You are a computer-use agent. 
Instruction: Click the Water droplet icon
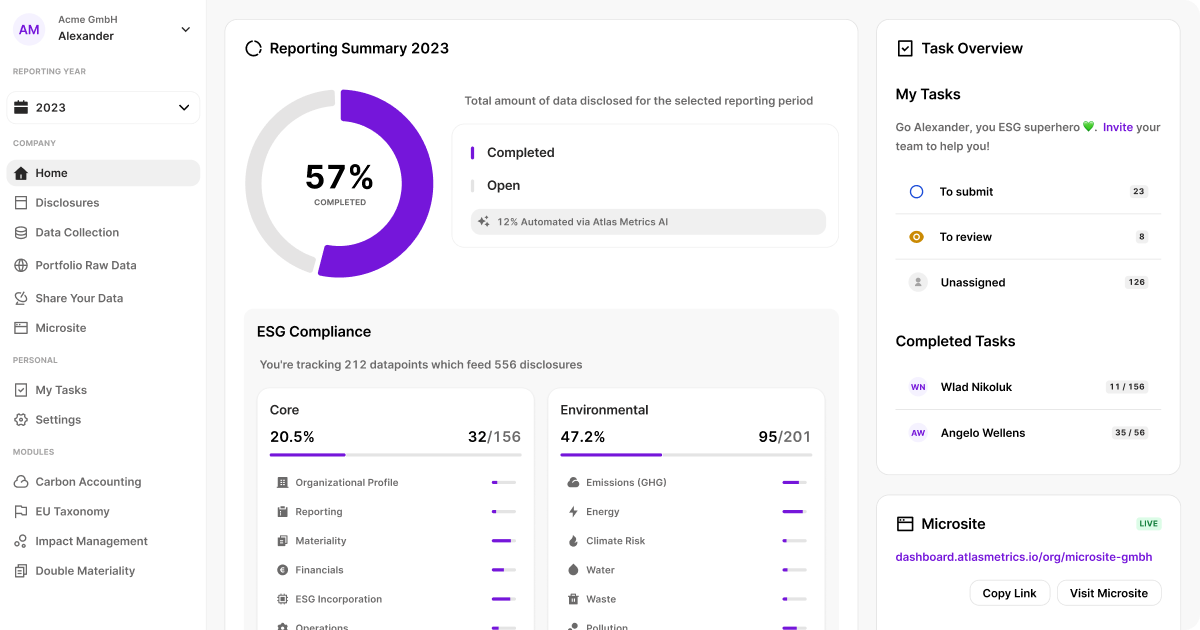pyautogui.click(x=573, y=570)
